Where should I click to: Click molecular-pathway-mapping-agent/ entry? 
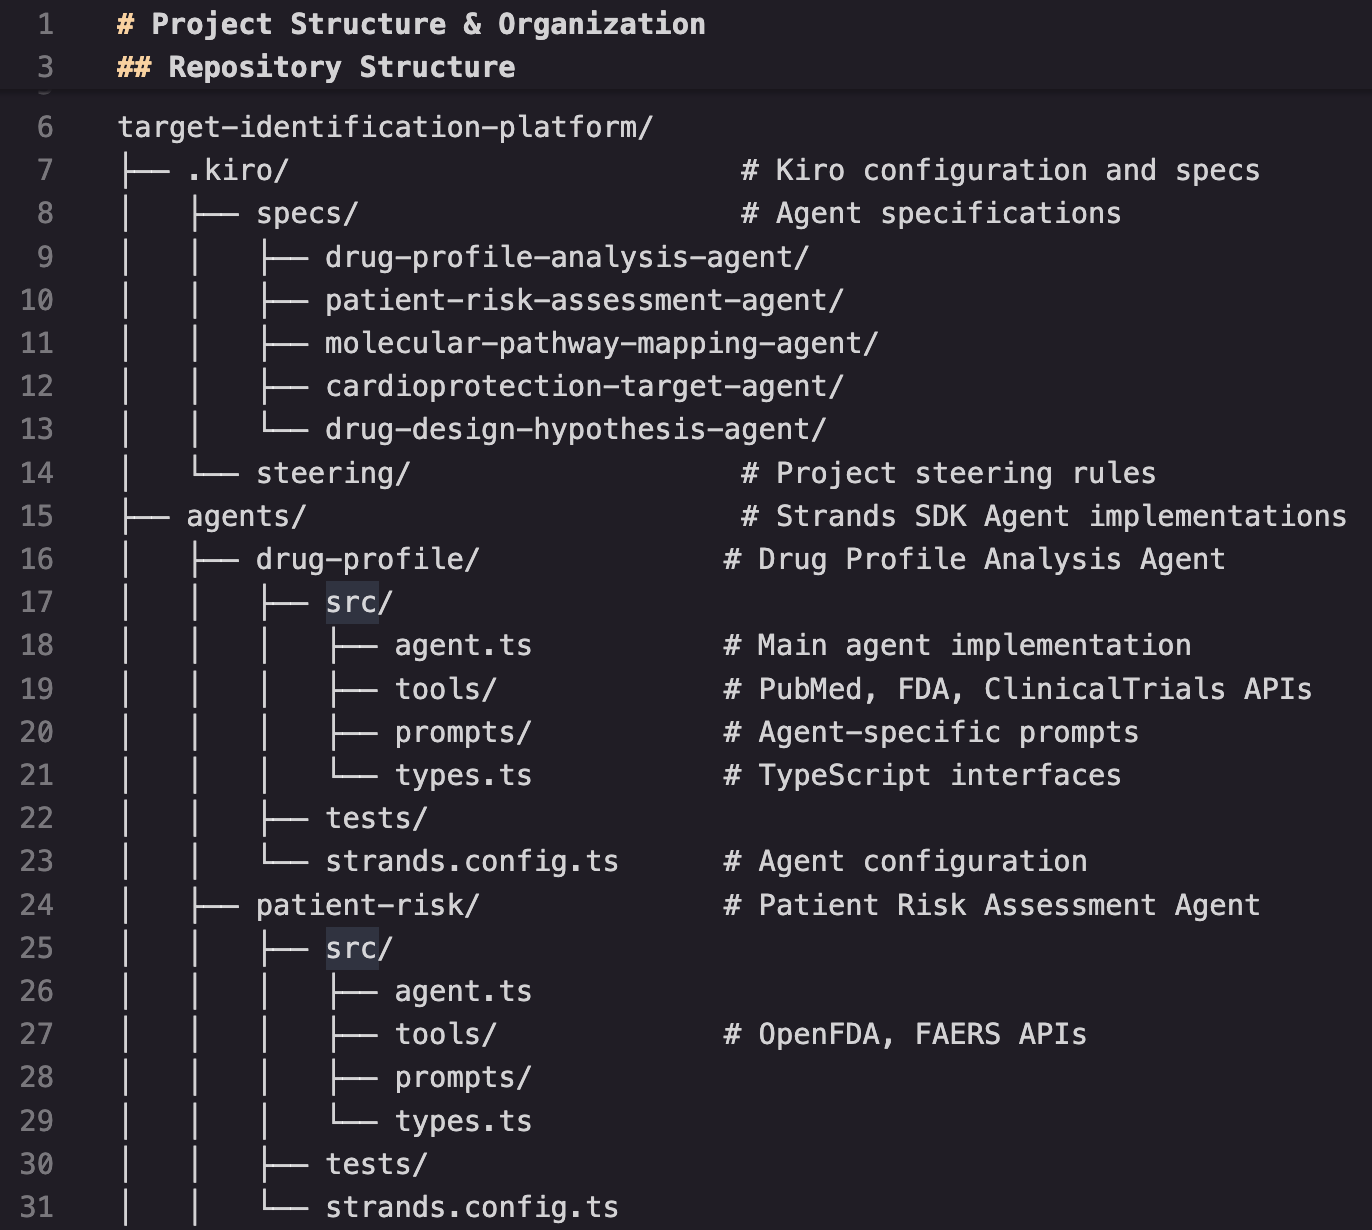pyautogui.click(x=601, y=343)
